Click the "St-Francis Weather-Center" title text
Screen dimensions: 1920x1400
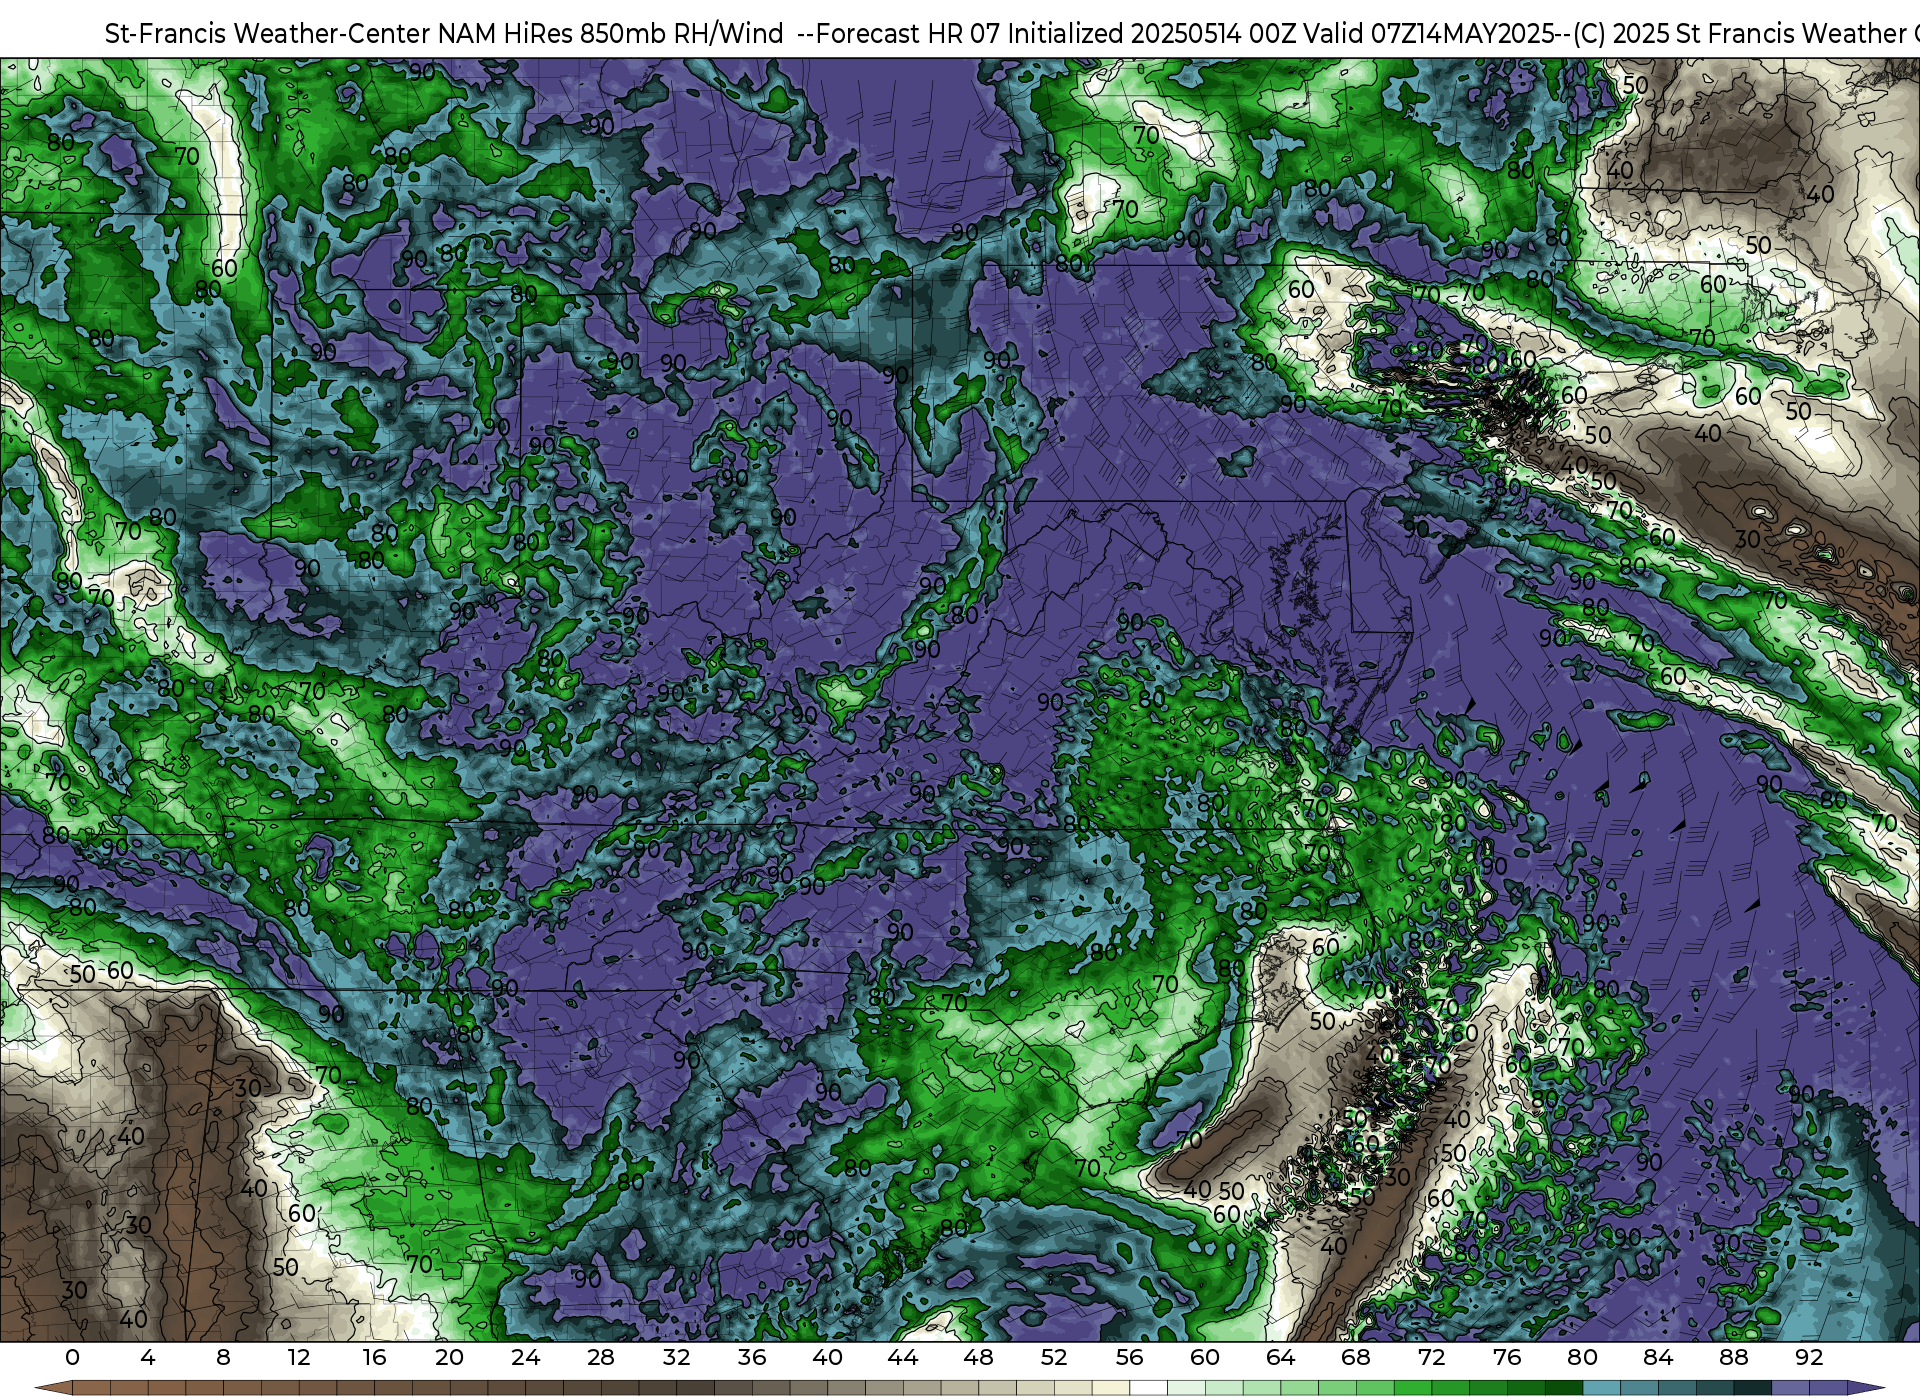click(268, 34)
